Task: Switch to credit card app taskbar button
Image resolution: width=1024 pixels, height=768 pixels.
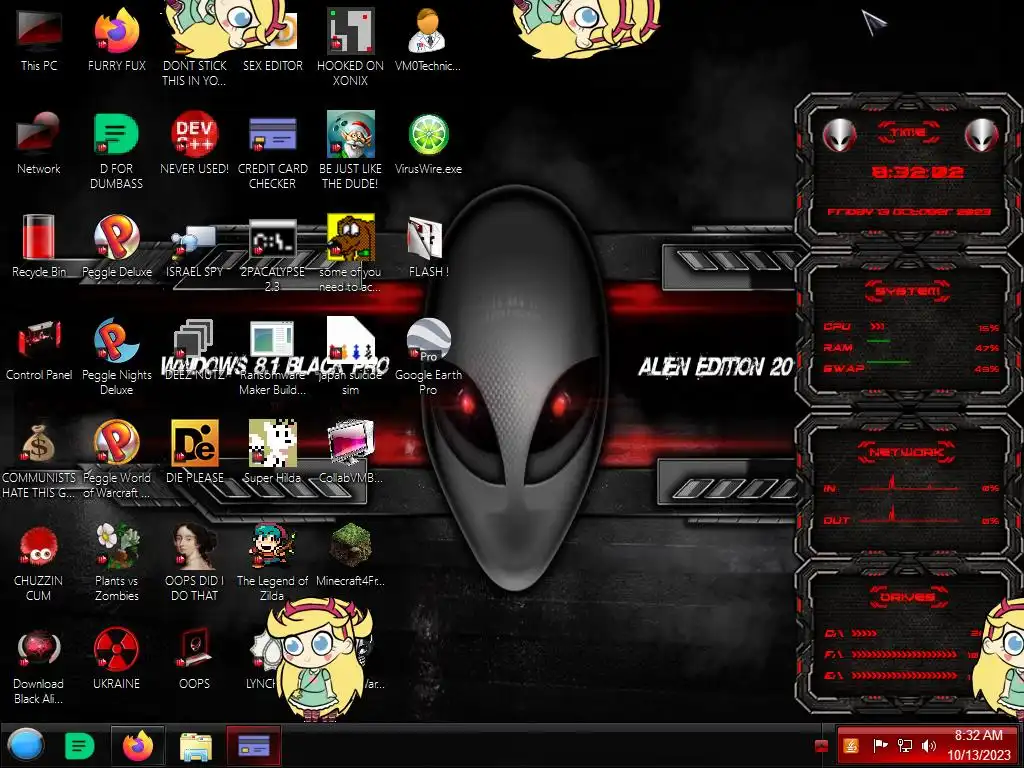Action: click(254, 746)
